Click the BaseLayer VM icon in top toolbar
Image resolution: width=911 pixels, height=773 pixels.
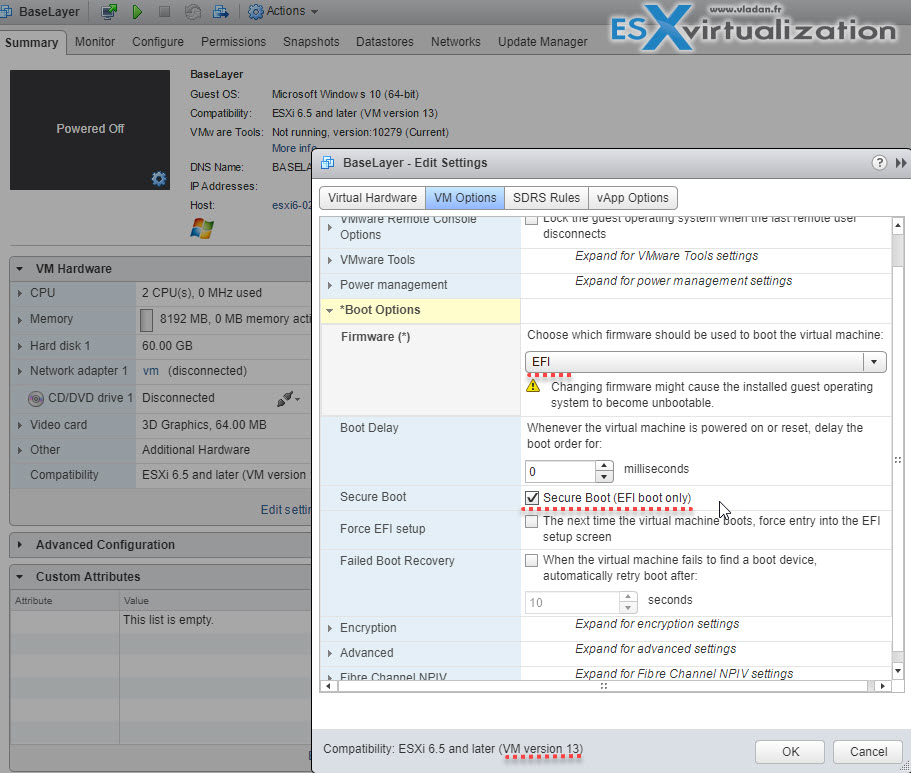[x=5, y=11]
